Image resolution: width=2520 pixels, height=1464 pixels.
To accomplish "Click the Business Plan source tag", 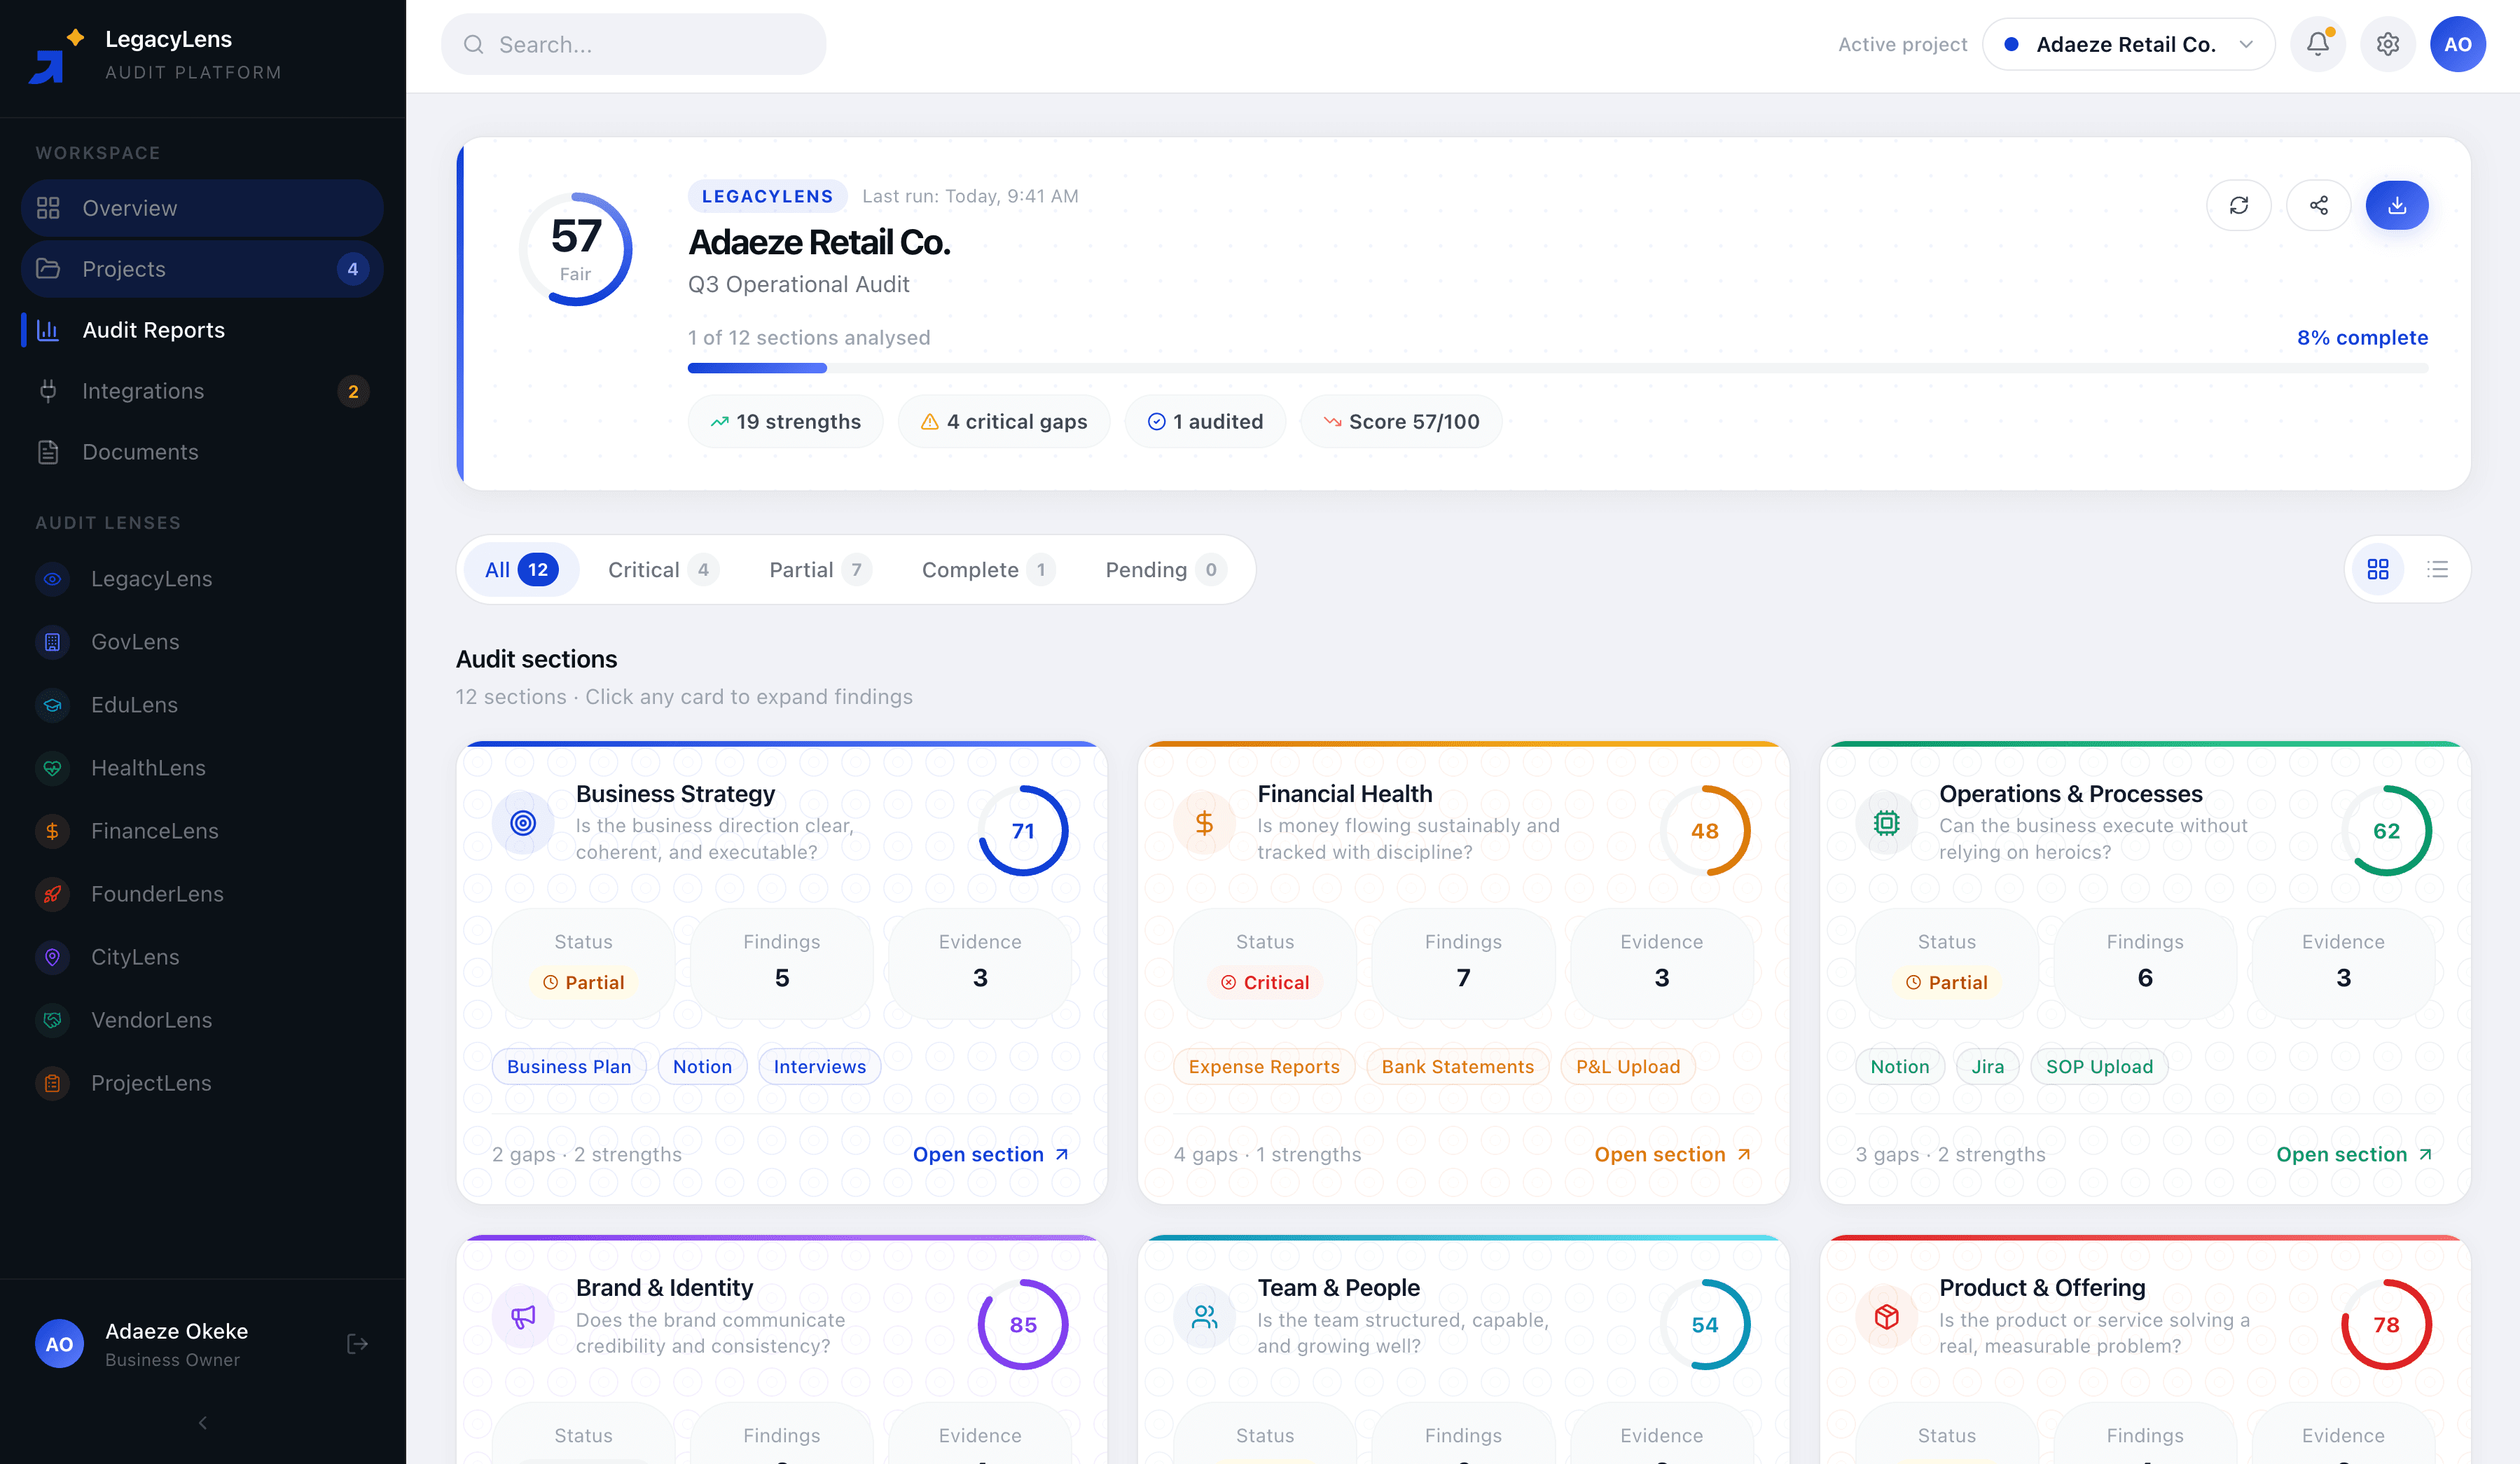I will click(x=569, y=1066).
